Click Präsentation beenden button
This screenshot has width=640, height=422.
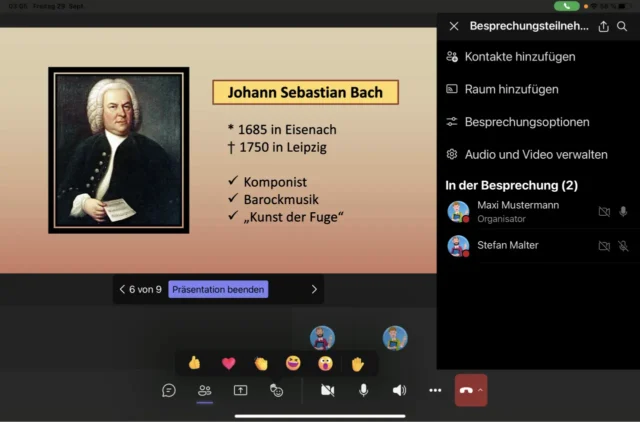(218, 289)
